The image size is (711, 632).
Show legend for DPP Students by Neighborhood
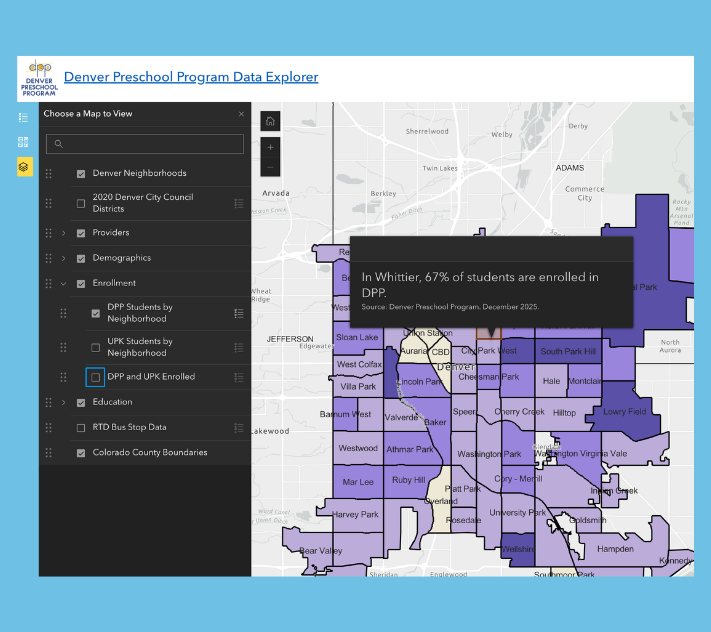point(239,313)
